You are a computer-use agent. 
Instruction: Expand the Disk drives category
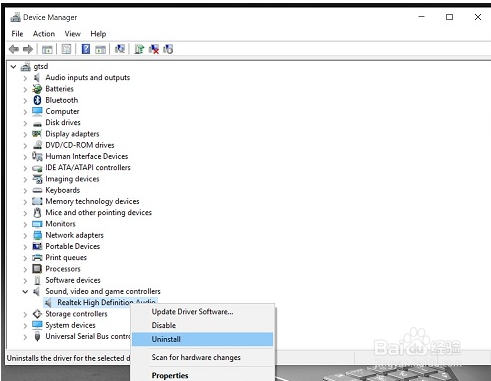pyautogui.click(x=25, y=123)
